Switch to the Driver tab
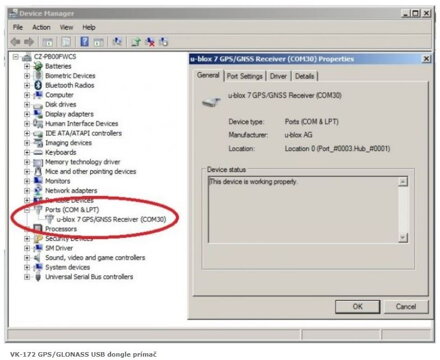The height and width of the screenshot is (360, 440). click(x=278, y=76)
